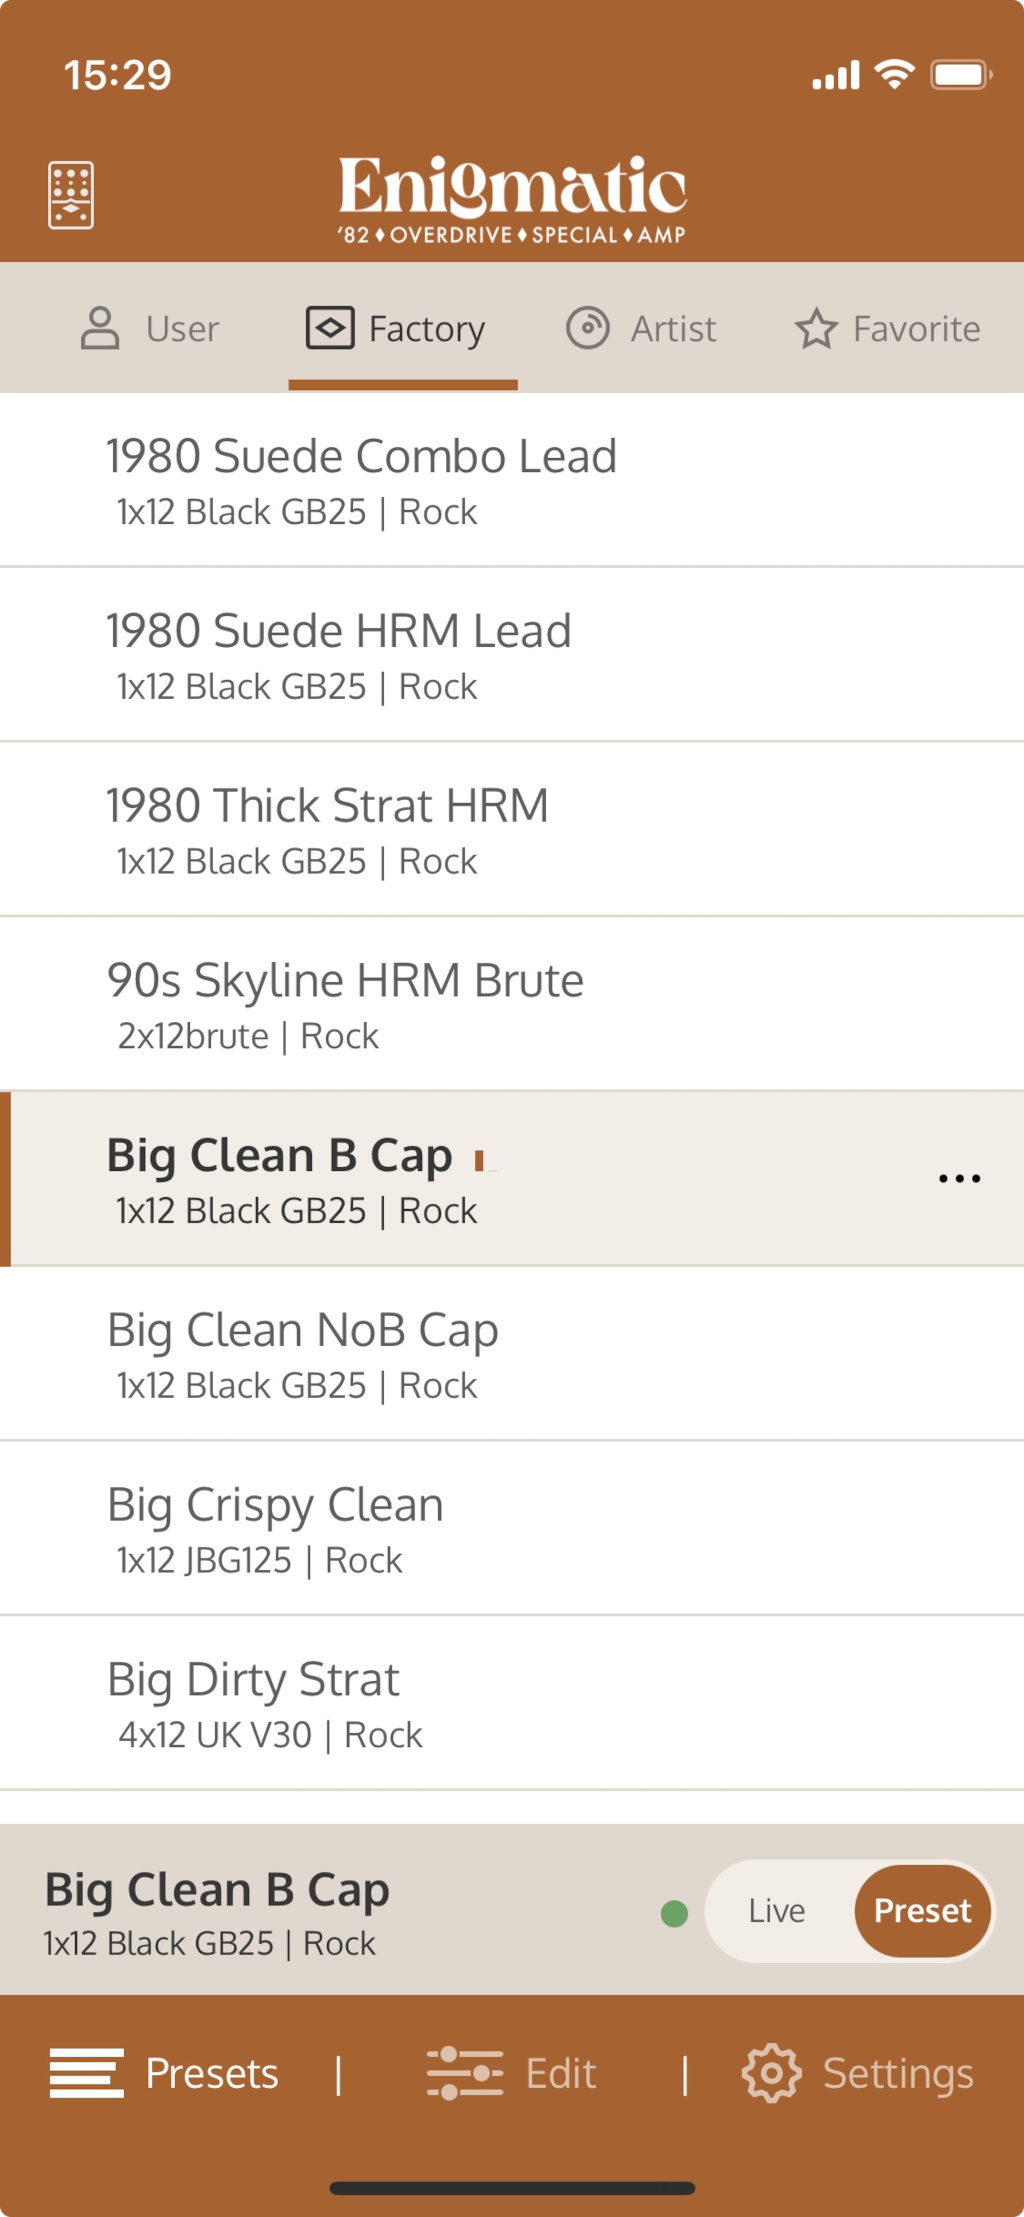
Task: Switch mode toggle to Live
Action: pyautogui.click(x=777, y=1911)
